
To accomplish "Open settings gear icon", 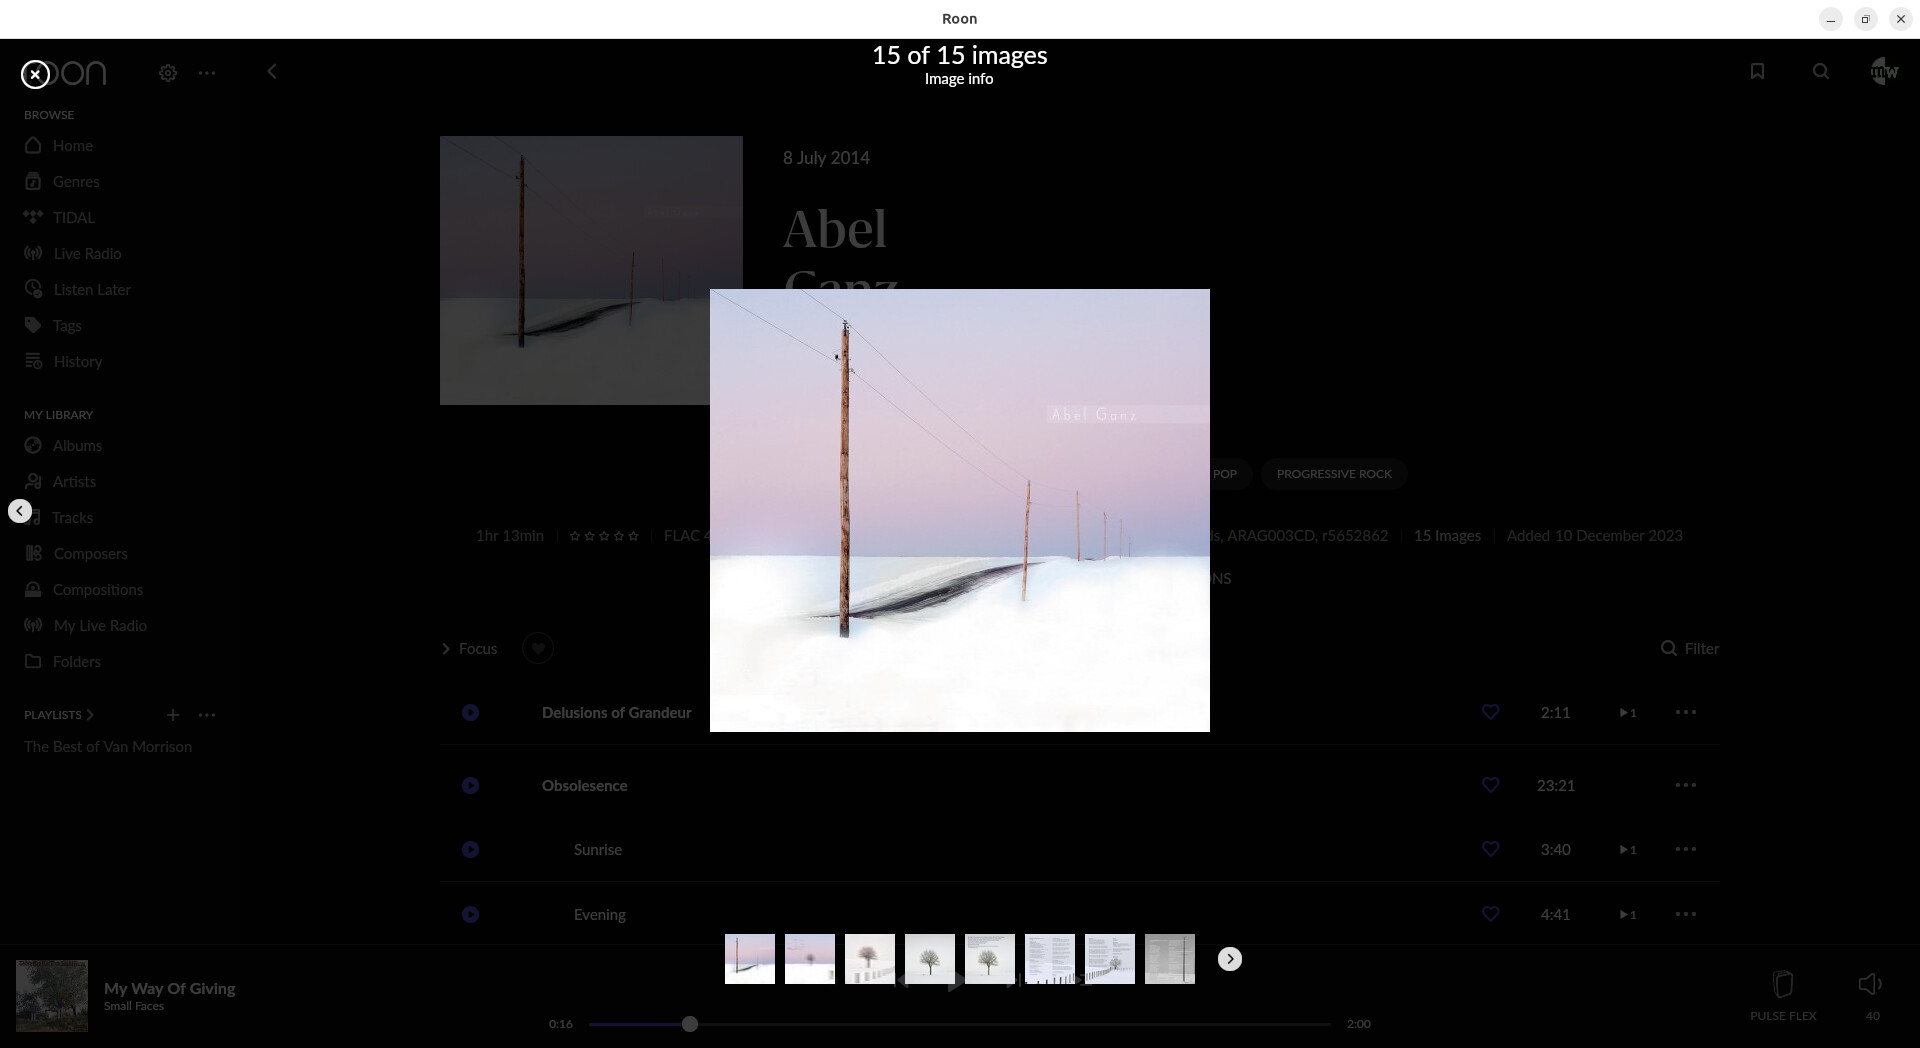I will (168, 73).
